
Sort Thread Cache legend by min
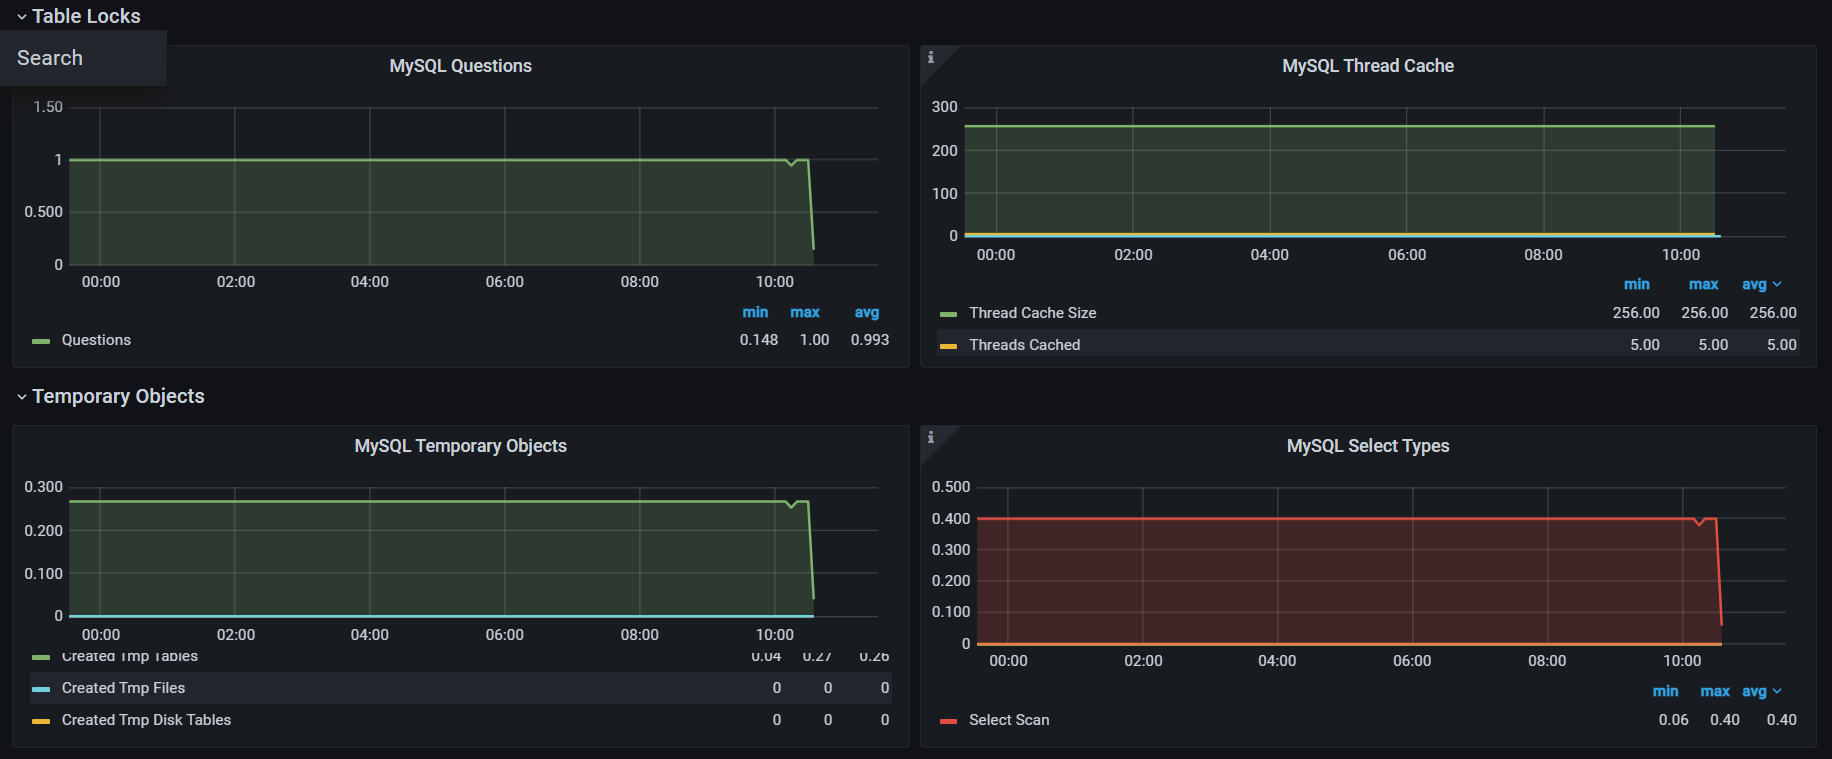(x=1637, y=284)
